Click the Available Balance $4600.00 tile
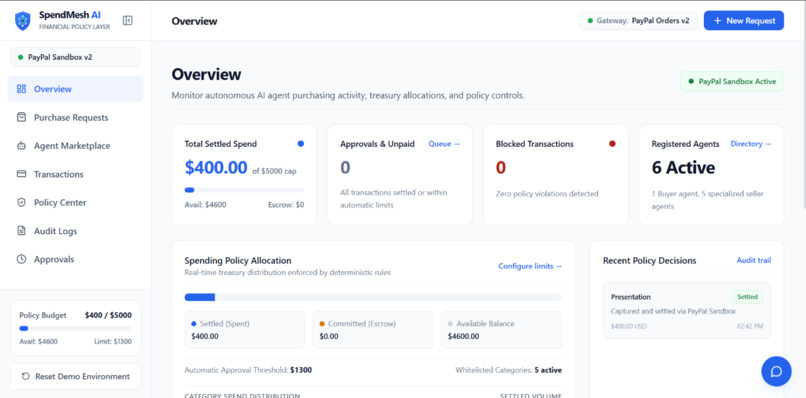This screenshot has width=806, height=398. (x=501, y=330)
